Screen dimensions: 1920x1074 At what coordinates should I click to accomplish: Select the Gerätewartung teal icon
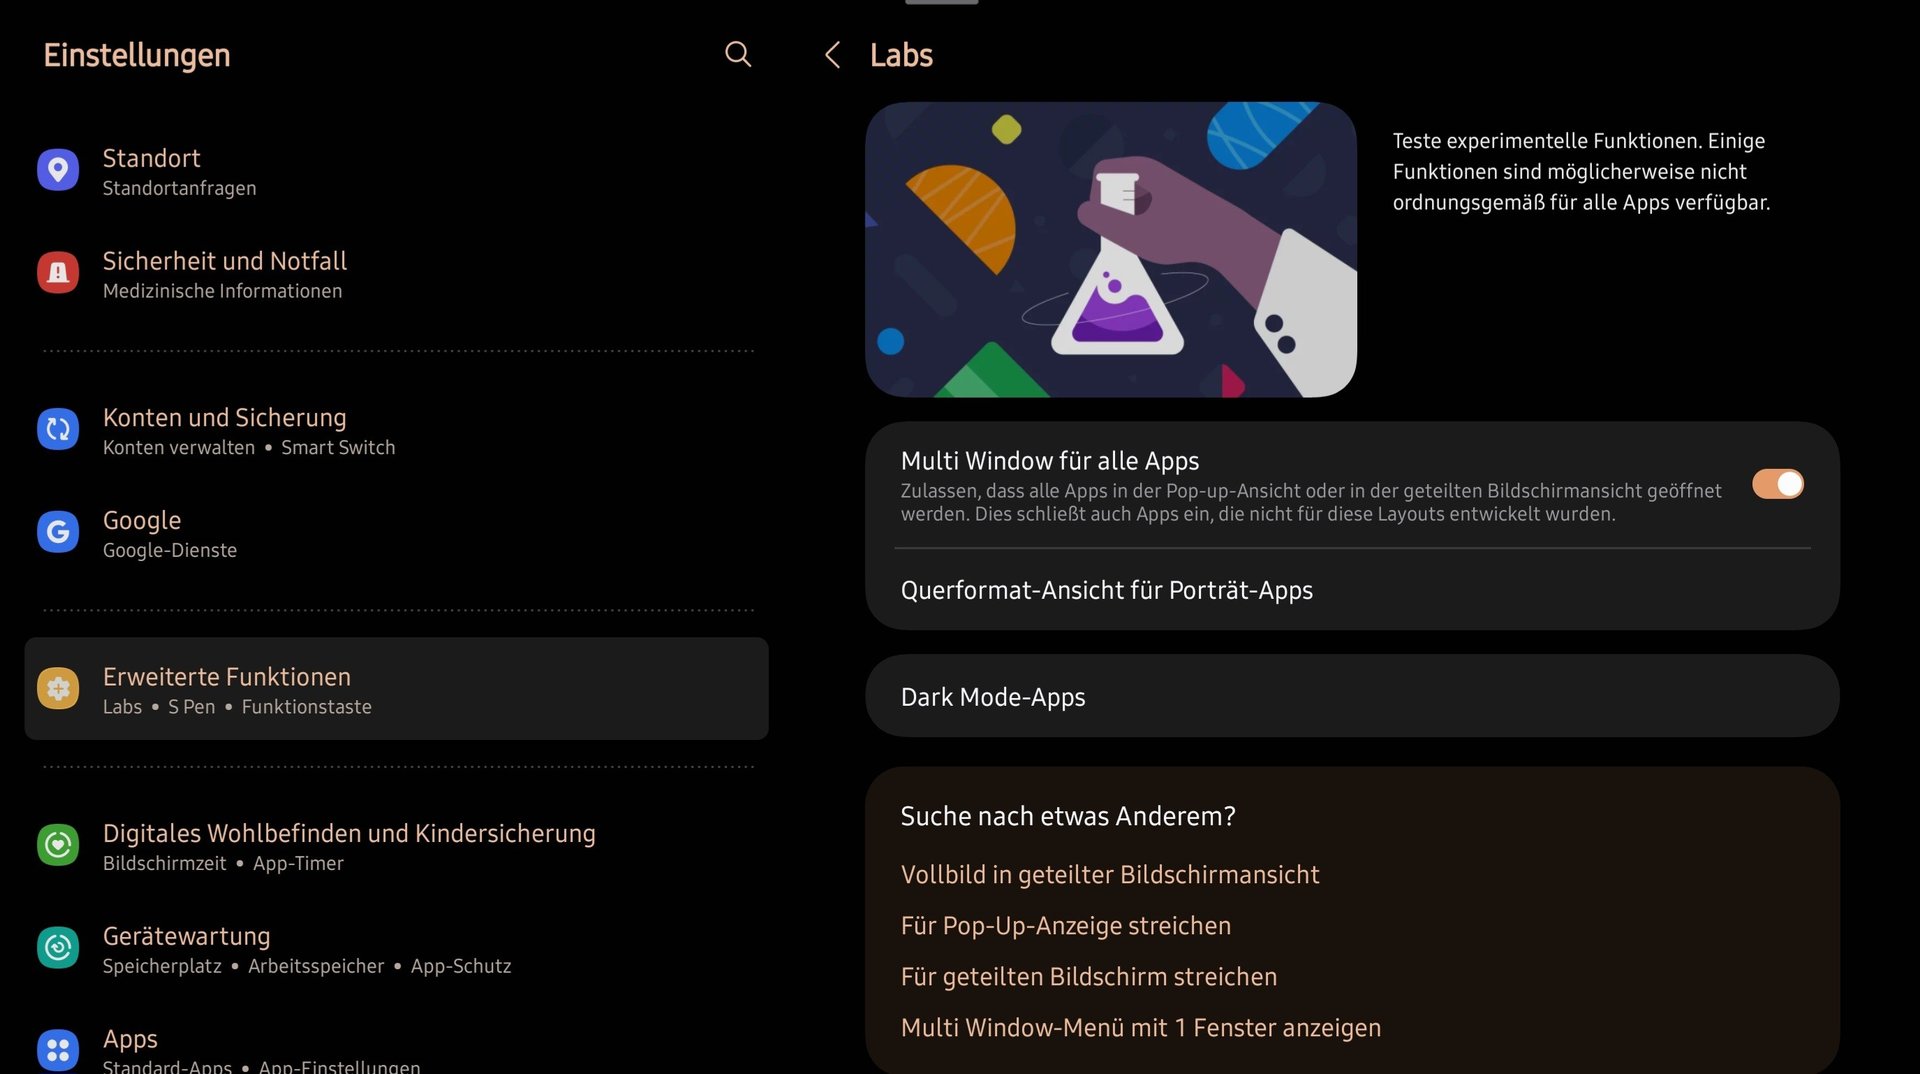point(58,948)
